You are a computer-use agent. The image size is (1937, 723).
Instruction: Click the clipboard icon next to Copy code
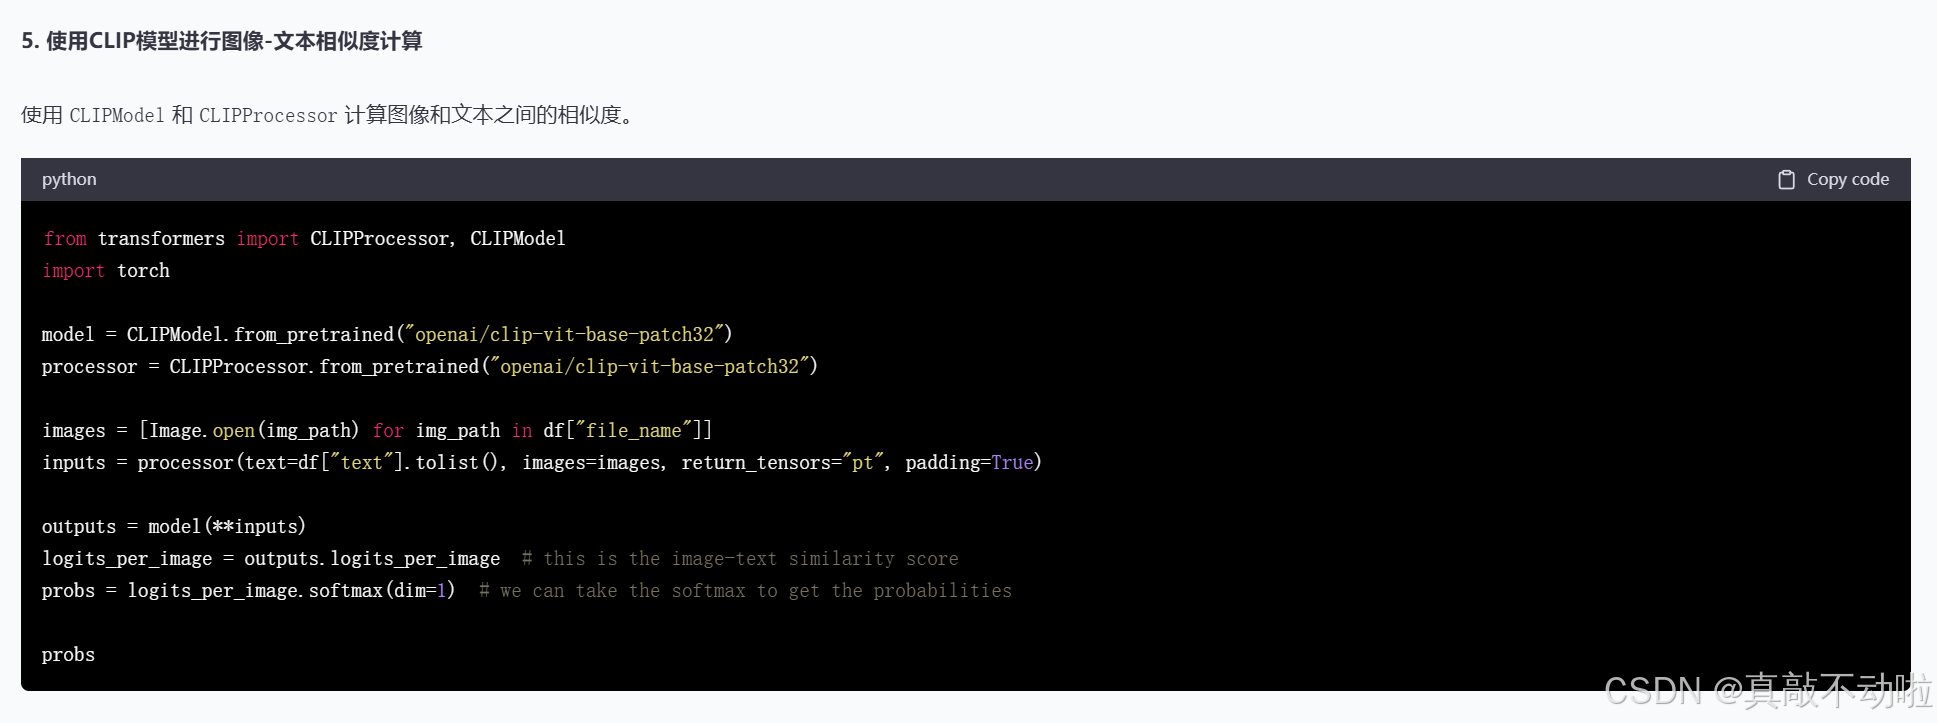(x=1786, y=180)
